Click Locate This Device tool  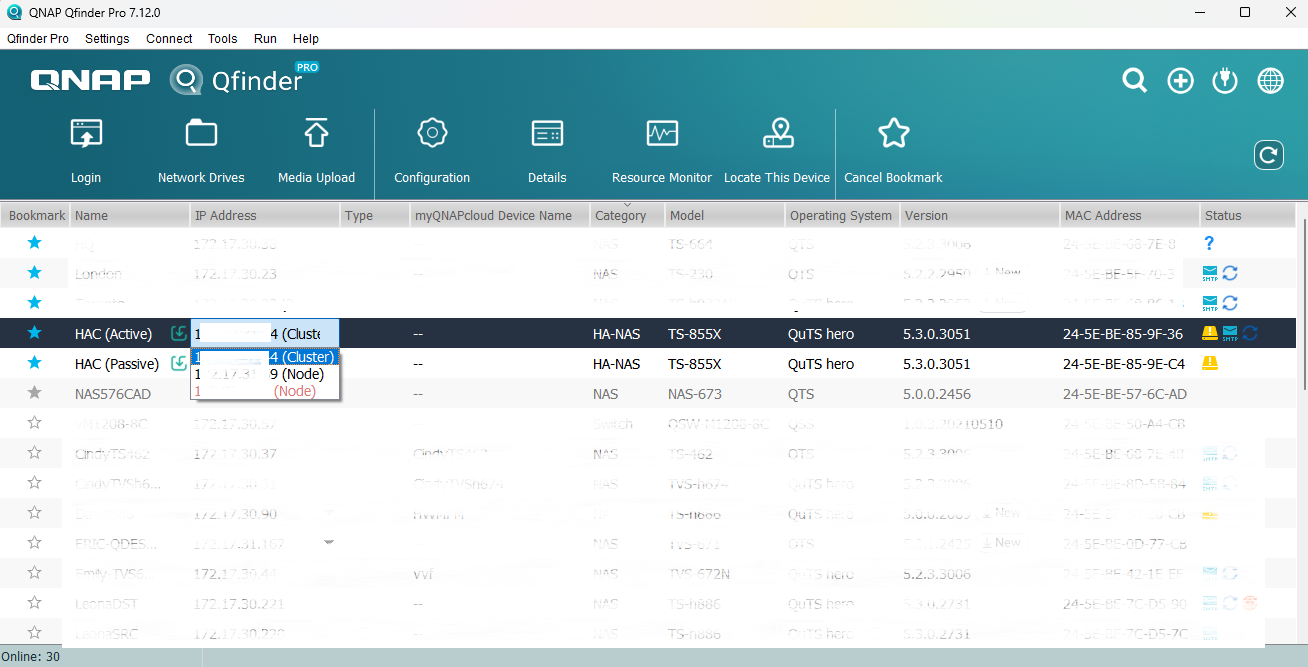[x=777, y=150]
